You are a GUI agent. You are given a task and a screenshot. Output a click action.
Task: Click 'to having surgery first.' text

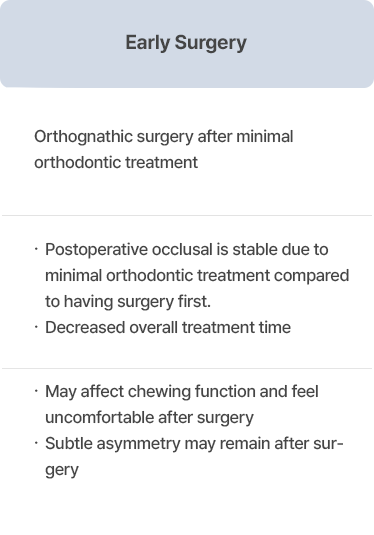[x=128, y=302]
